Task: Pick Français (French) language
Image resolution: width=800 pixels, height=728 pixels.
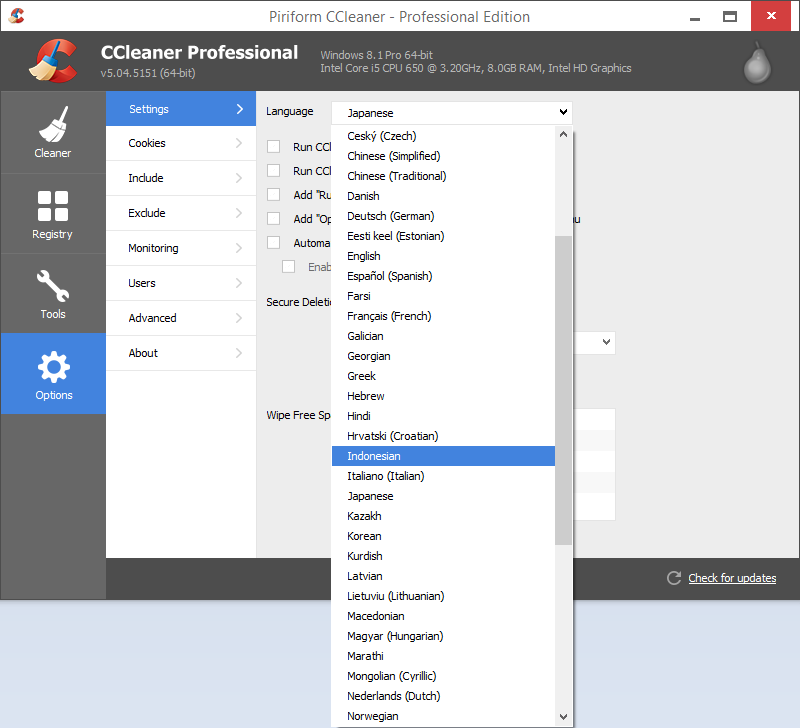Action: 443,316
